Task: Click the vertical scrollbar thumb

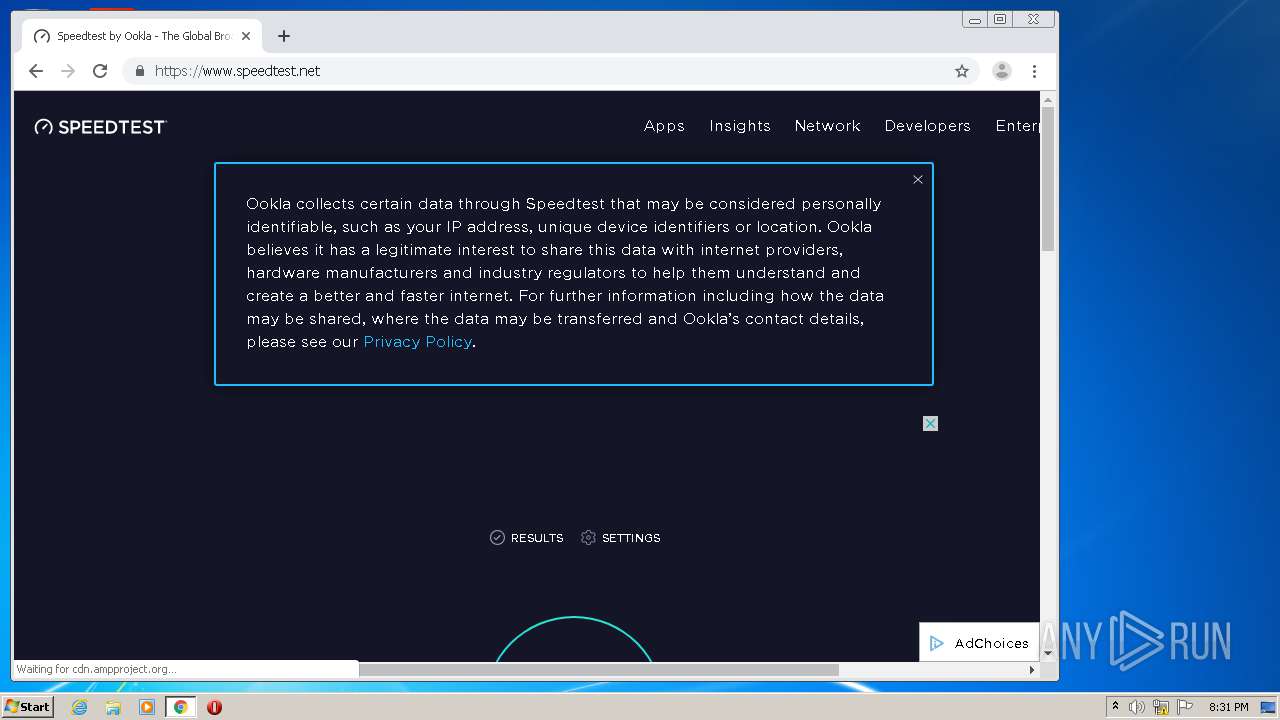Action: pos(1048,180)
